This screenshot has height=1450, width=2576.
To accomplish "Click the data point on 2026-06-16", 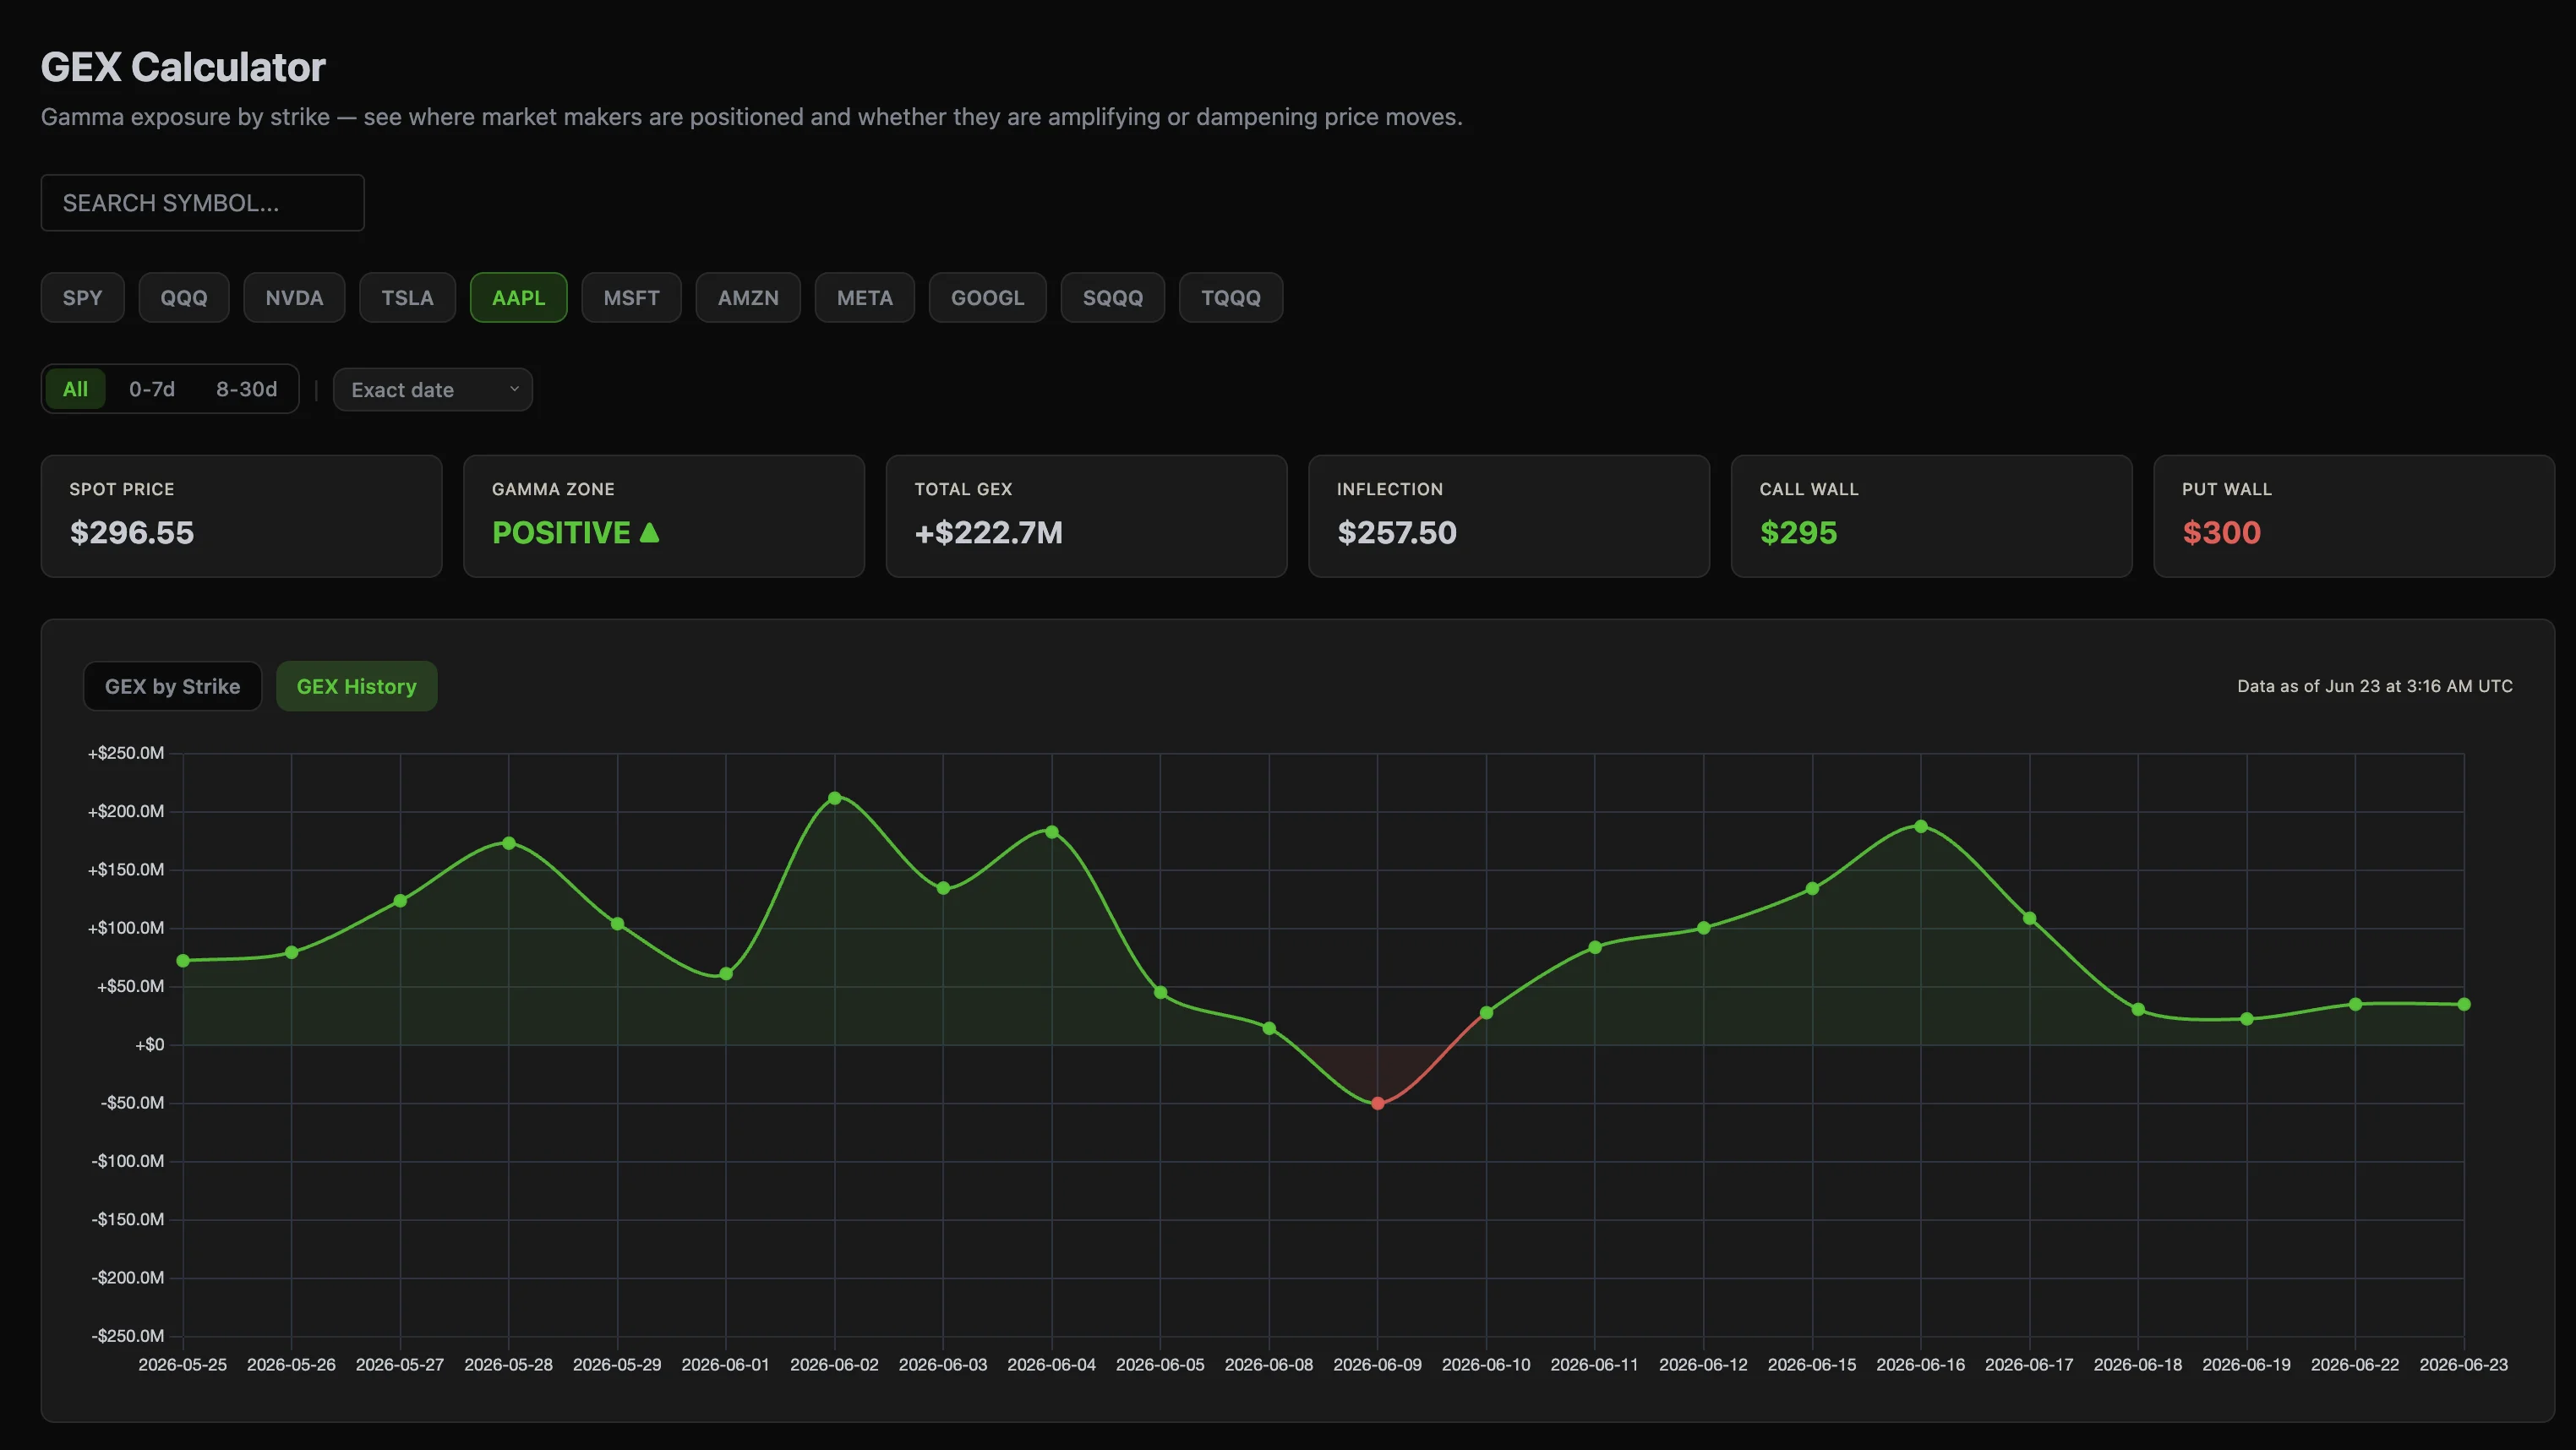I will (1920, 826).
